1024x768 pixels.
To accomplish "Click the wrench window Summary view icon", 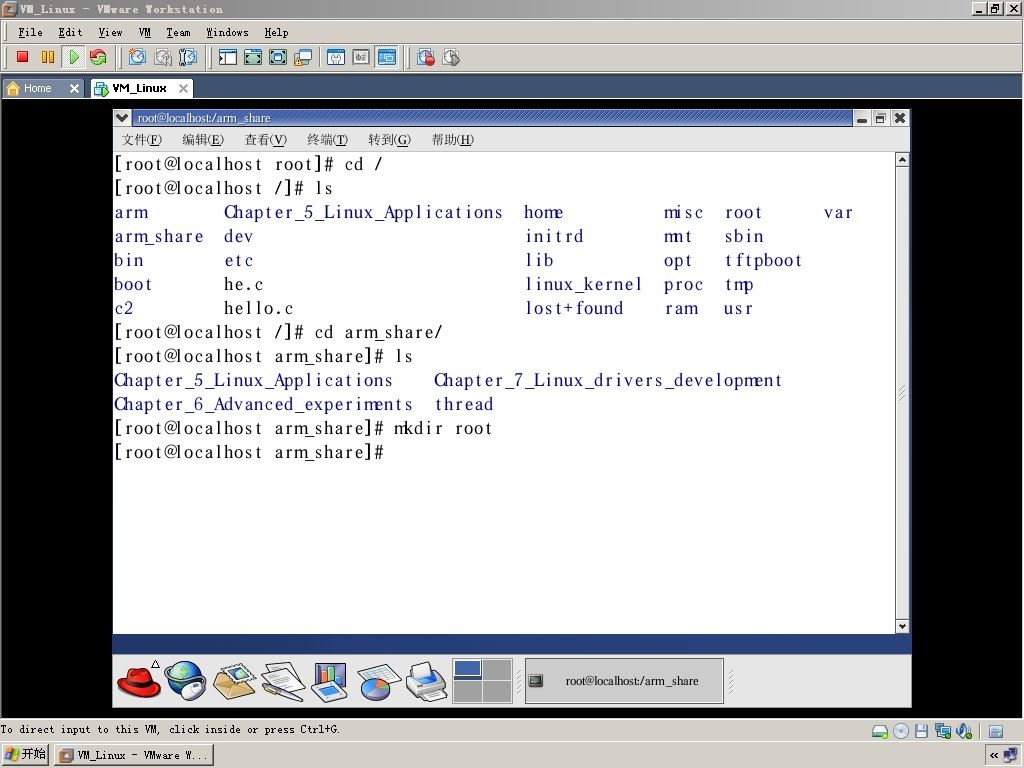I will tap(336, 57).
